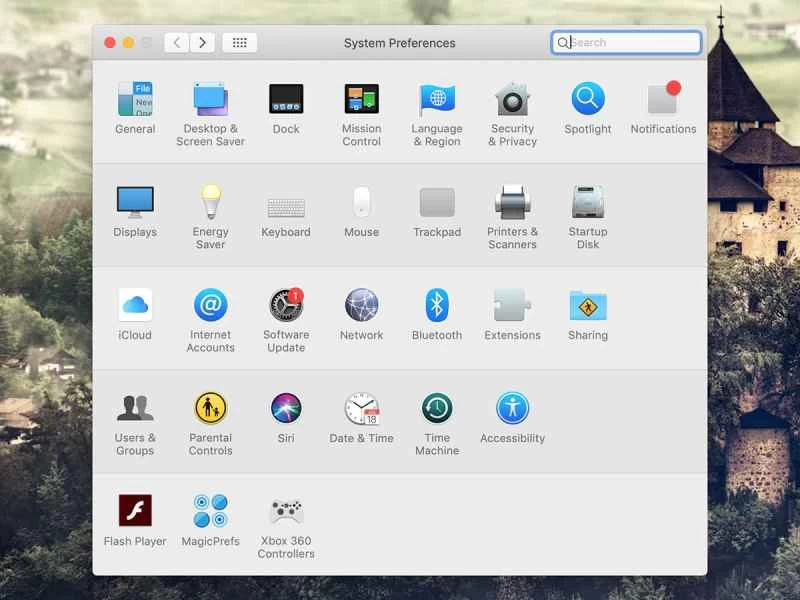Click inside the Search field
800x600 pixels.
coord(626,43)
